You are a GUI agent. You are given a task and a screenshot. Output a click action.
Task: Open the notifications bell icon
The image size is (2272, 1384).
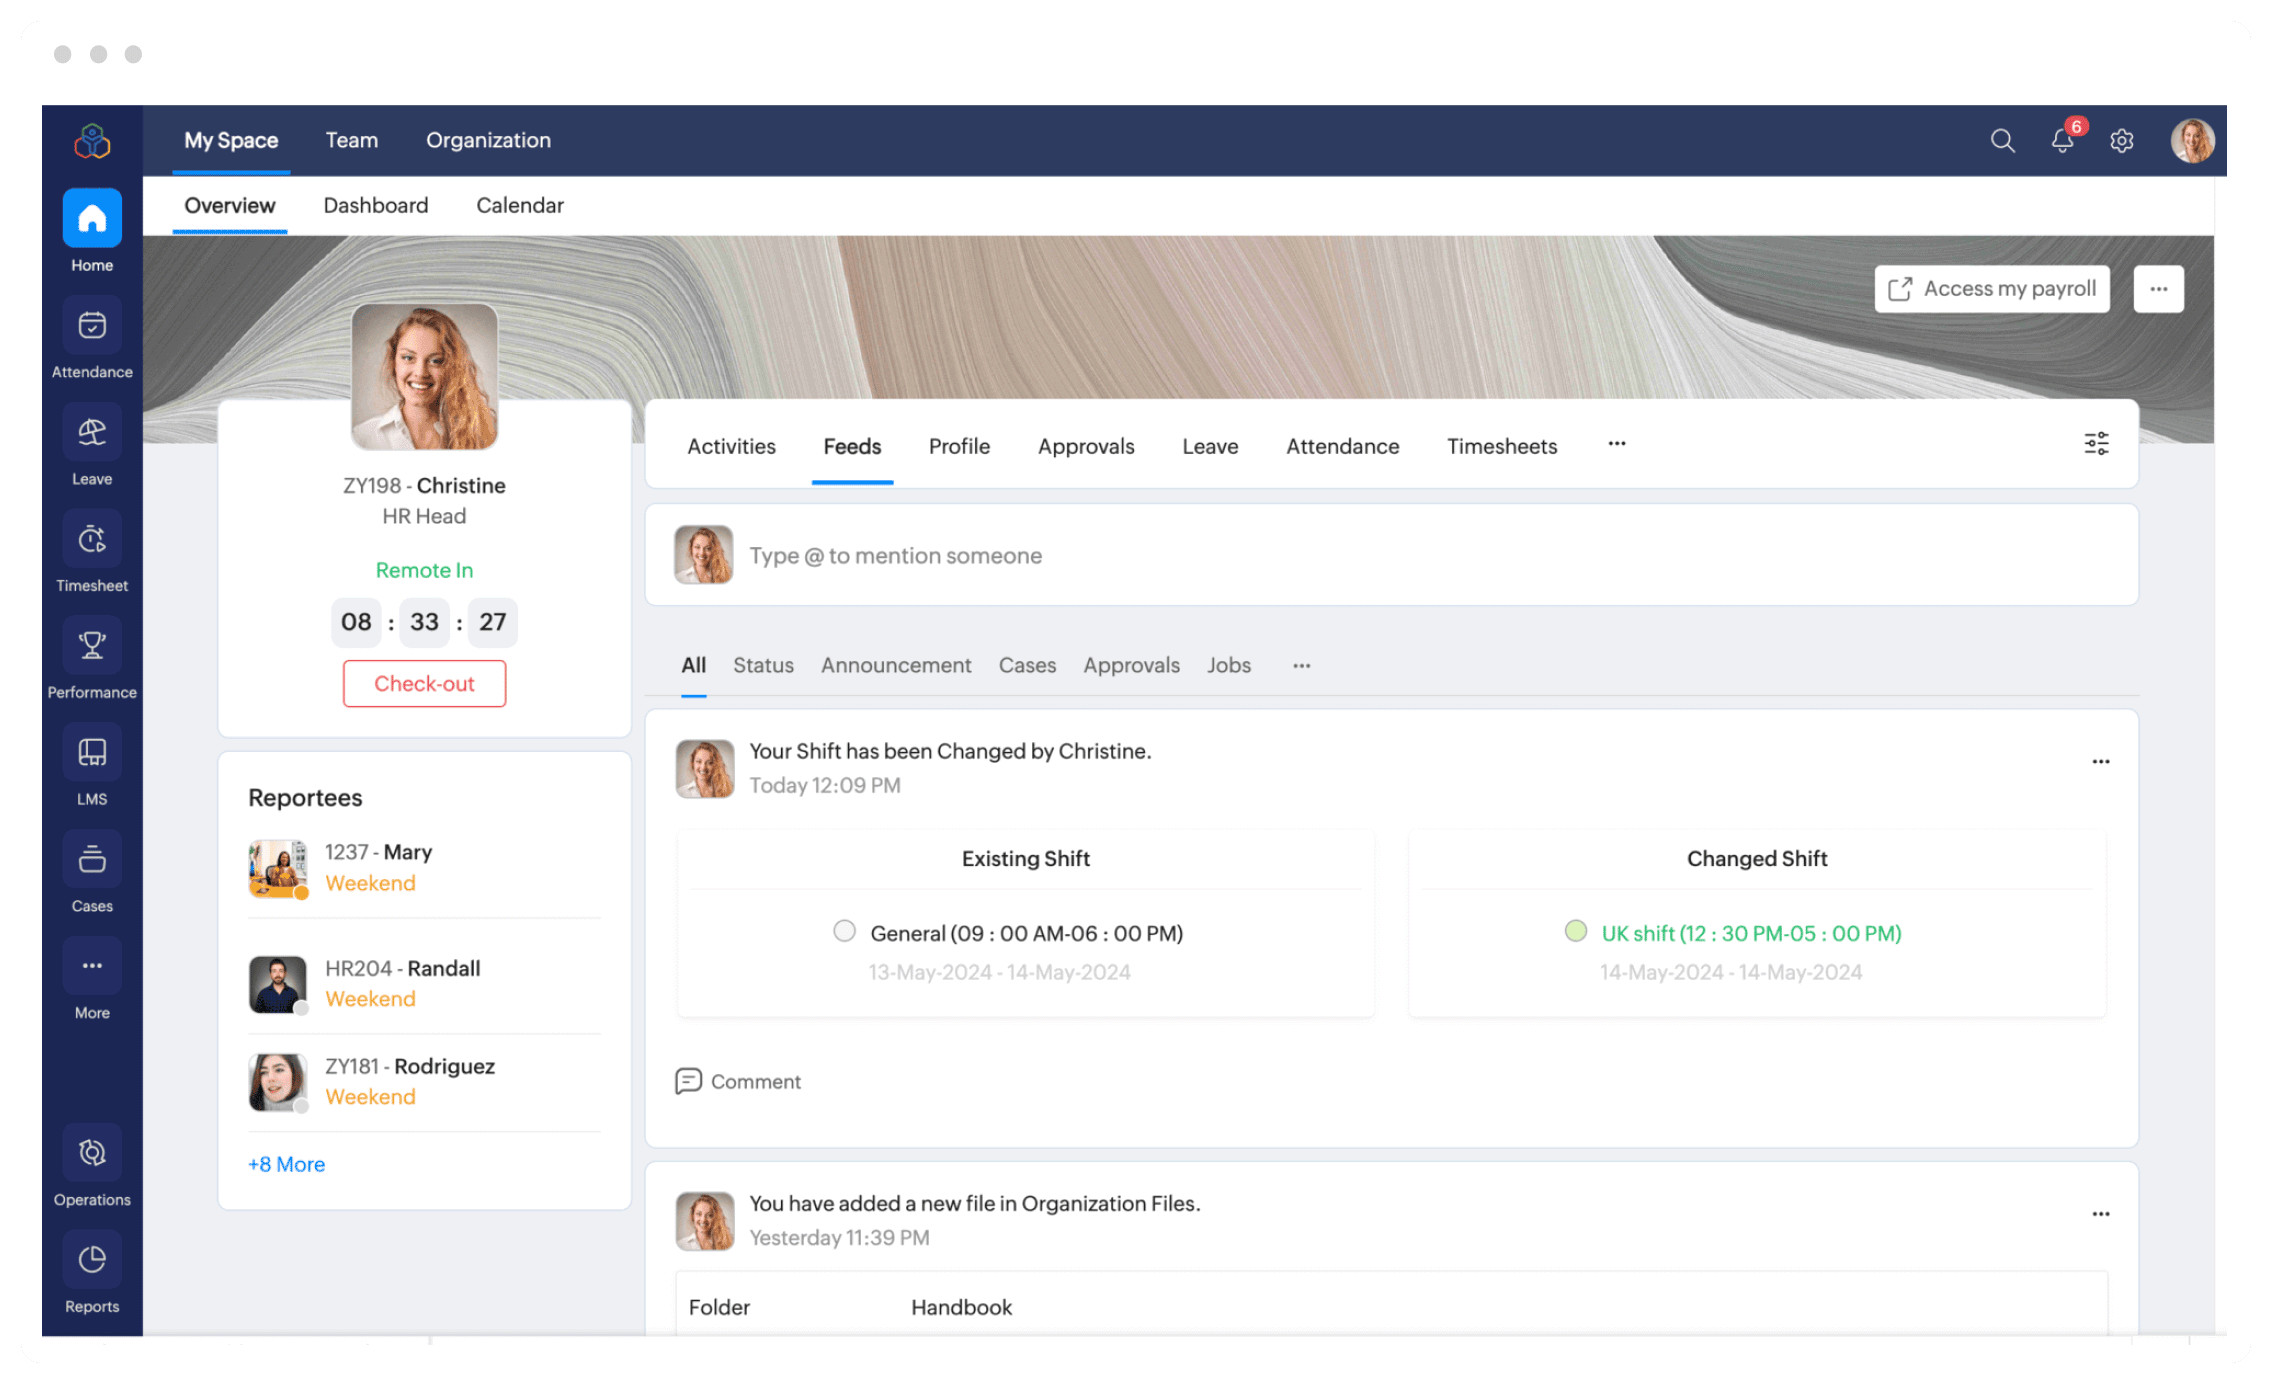pyautogui.click(x=2062, y=141)
